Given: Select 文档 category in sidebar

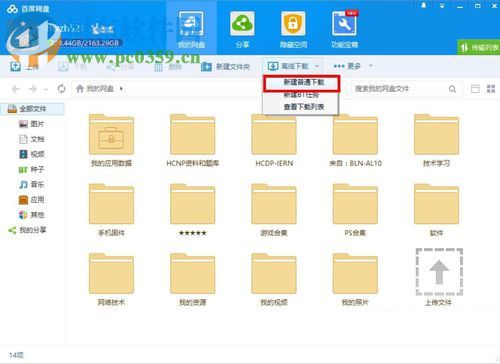Looking at the screenshot, I should pos(32,139).
